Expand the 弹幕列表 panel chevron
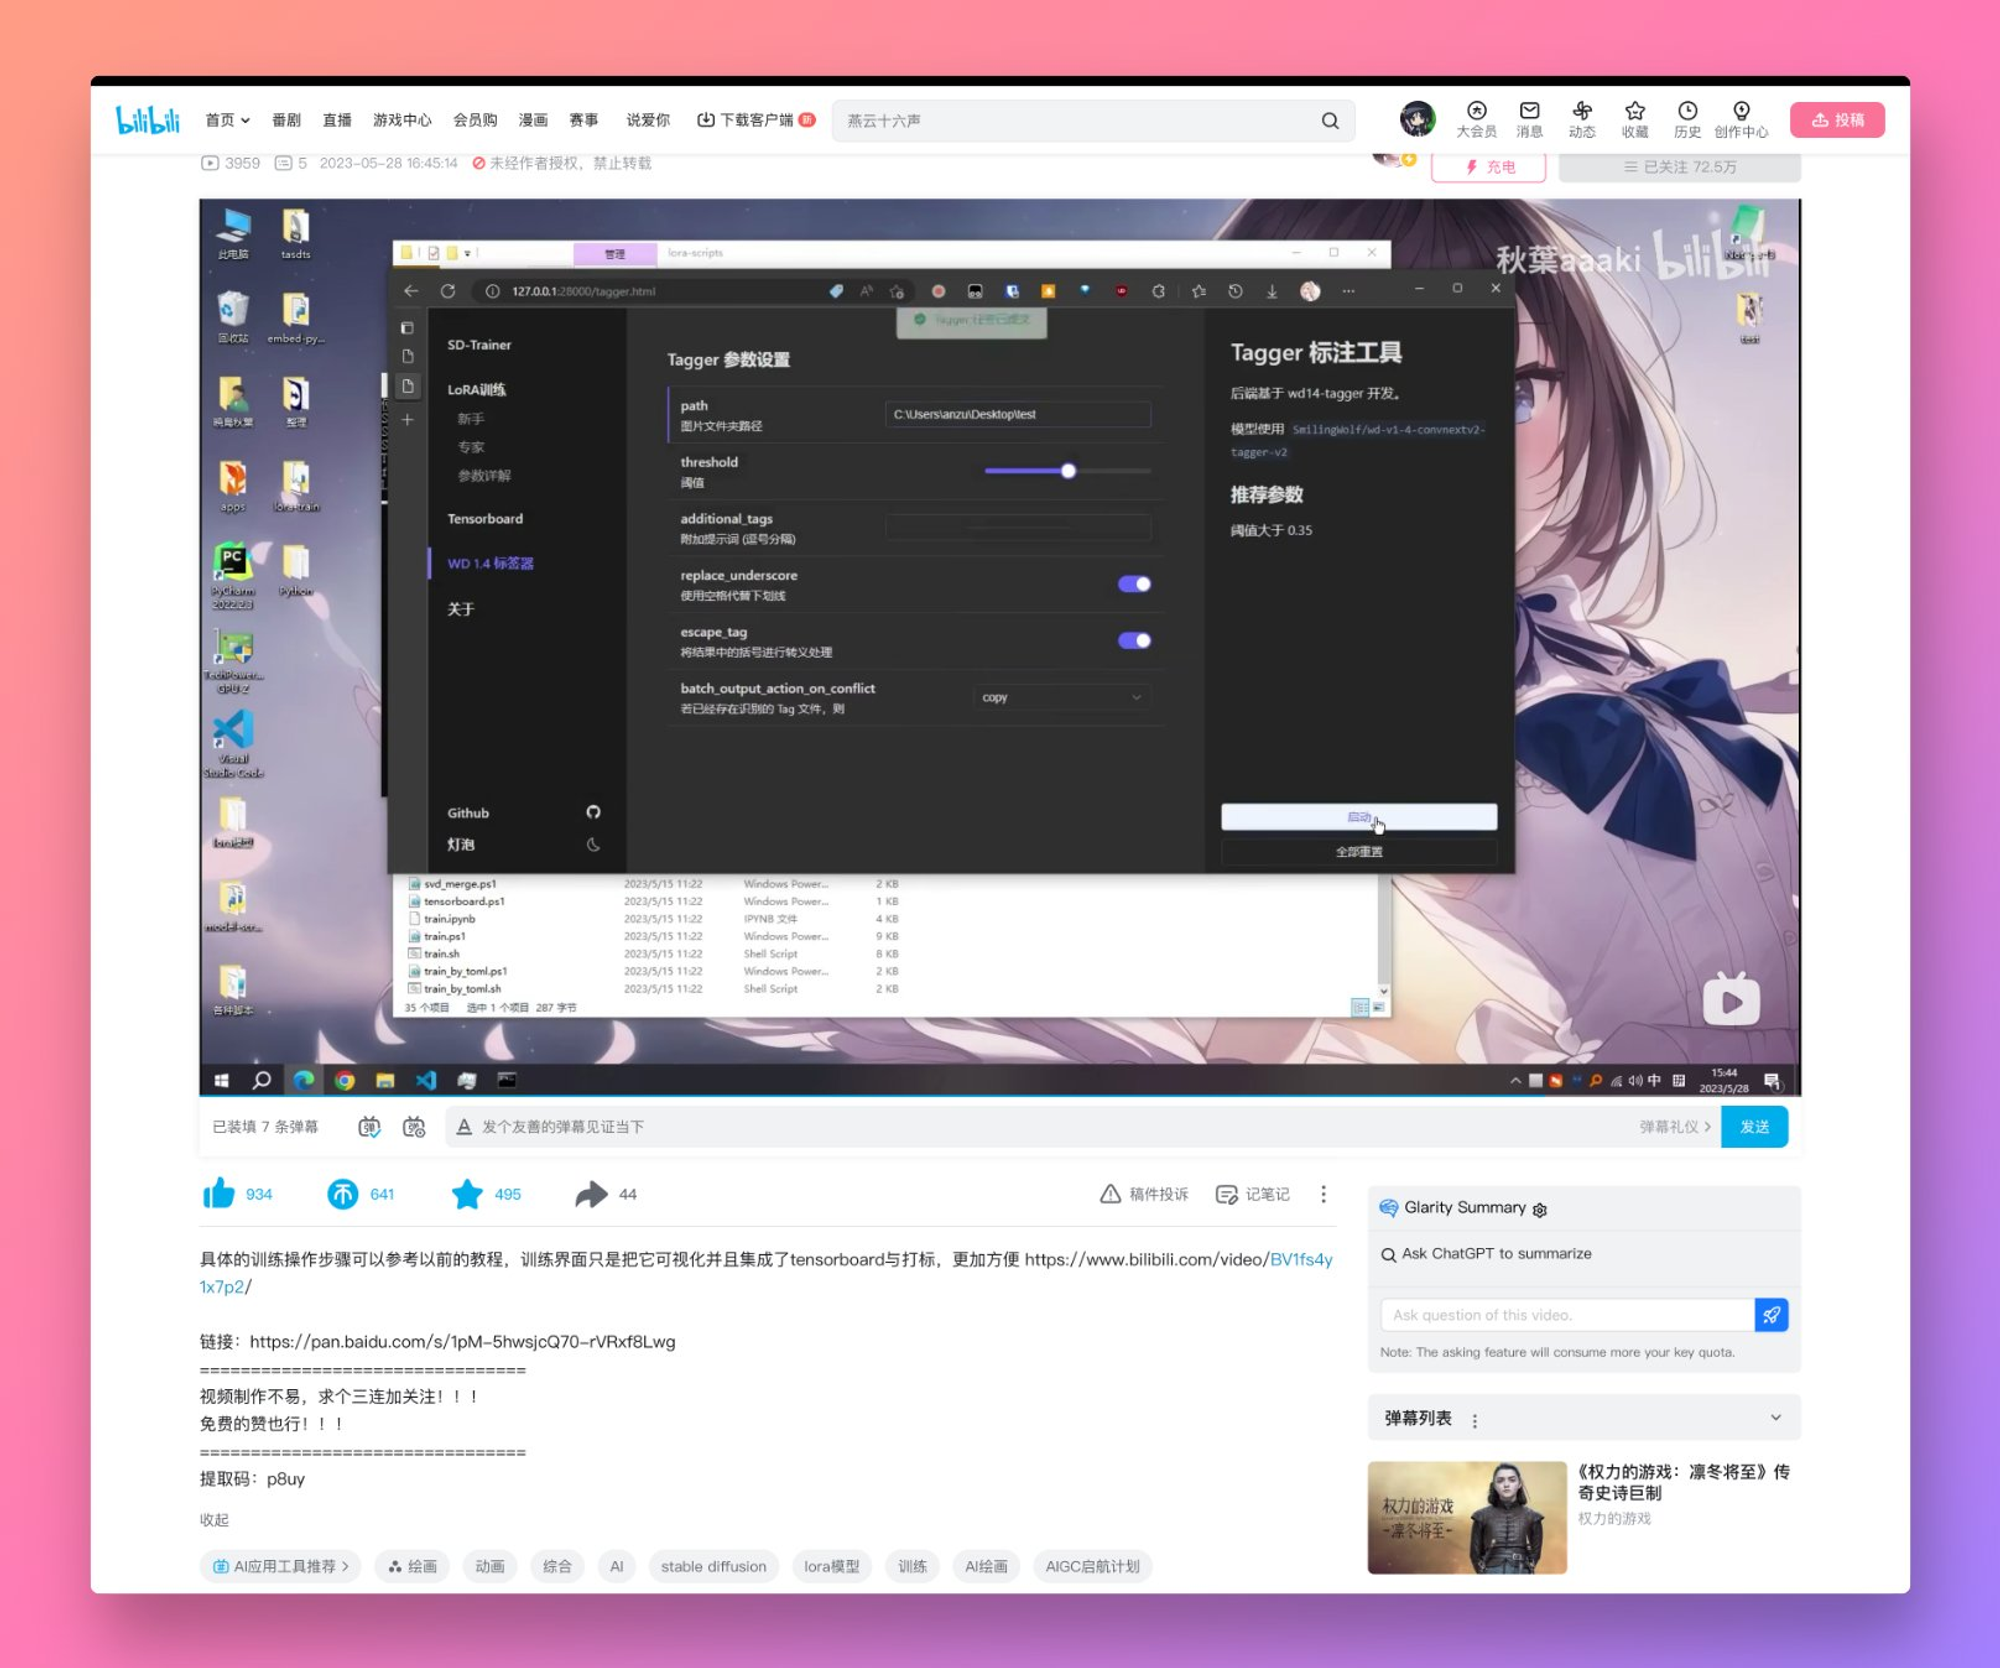 (1775, 1417)
